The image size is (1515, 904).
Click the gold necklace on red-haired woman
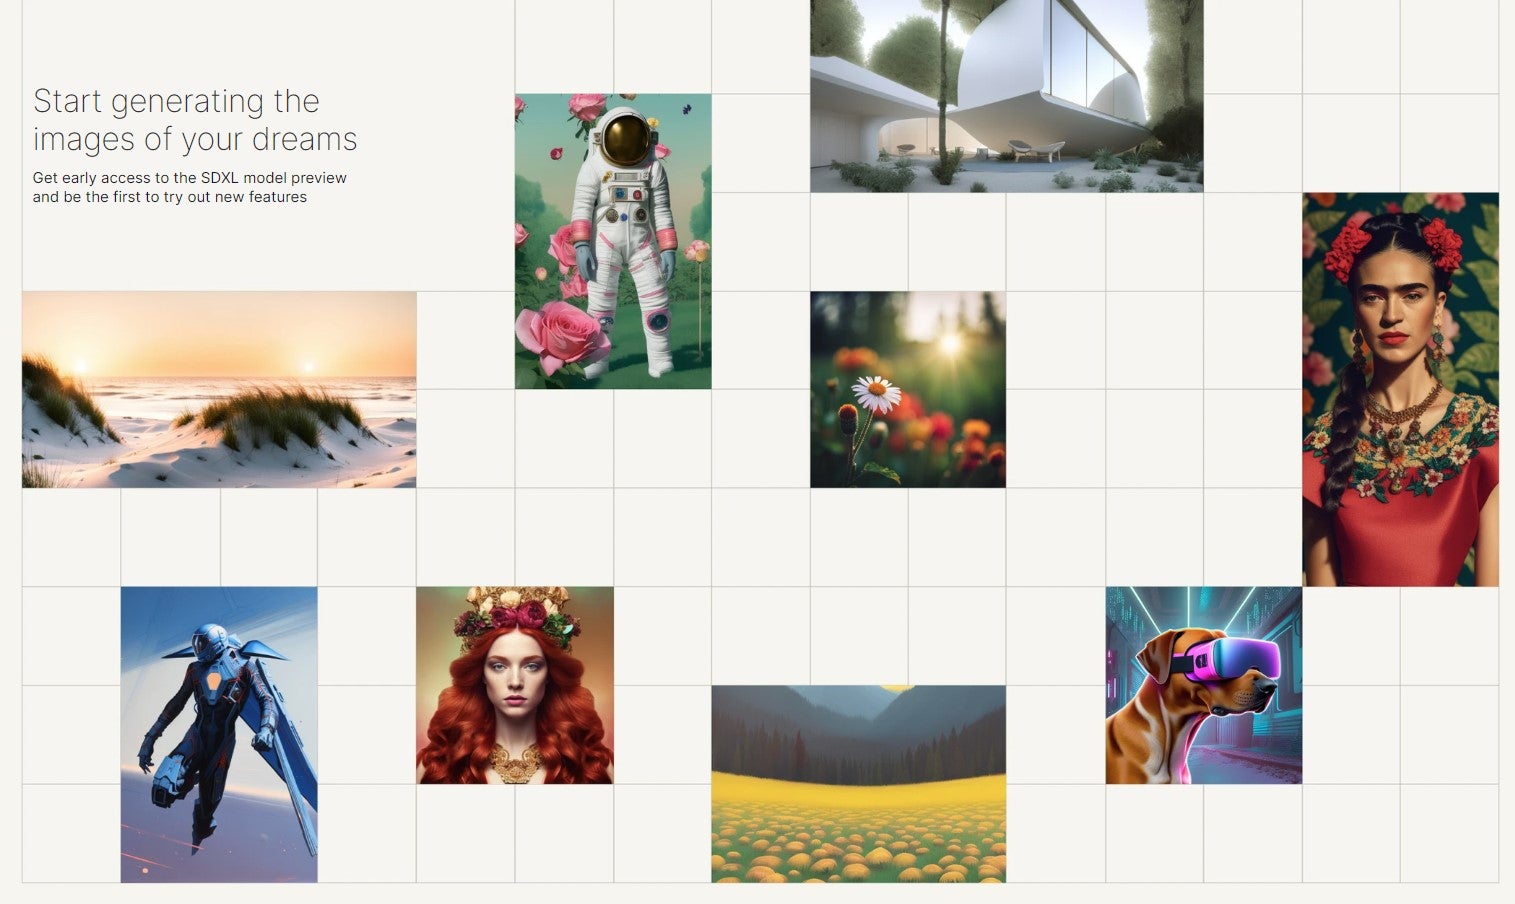pos(515,764)
